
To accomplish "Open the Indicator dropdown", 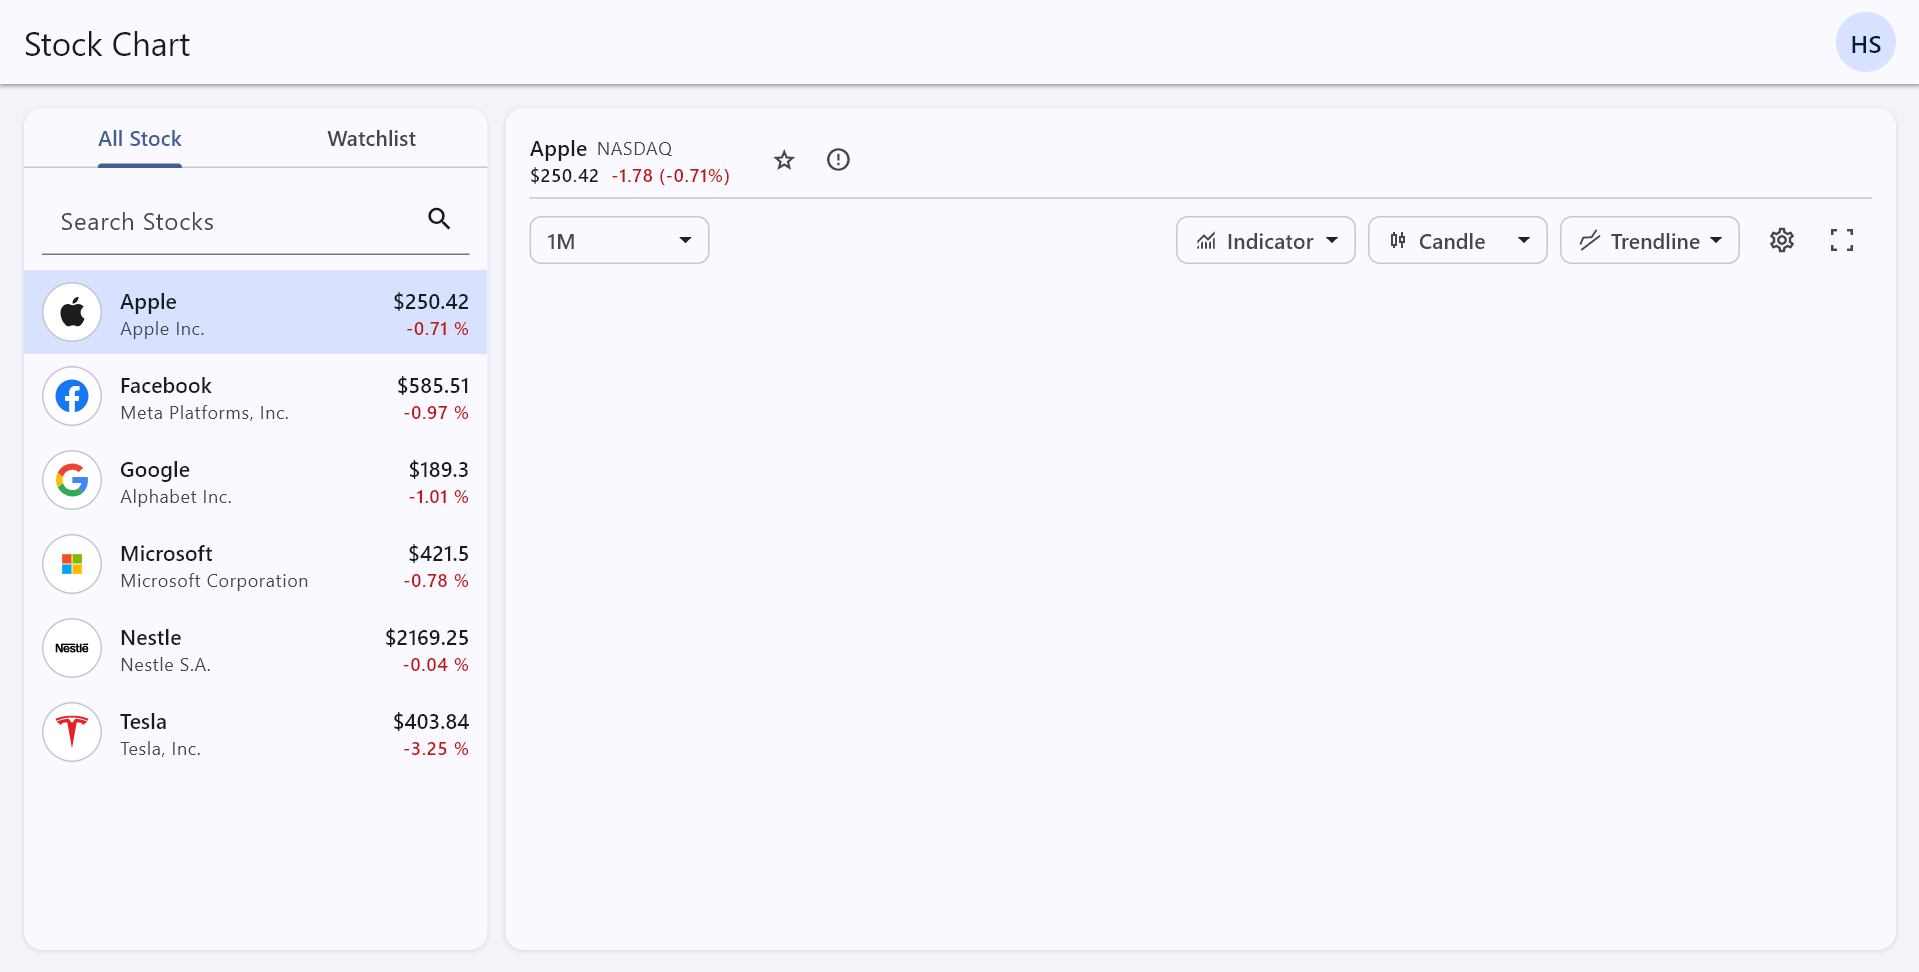I will 1265,240.
